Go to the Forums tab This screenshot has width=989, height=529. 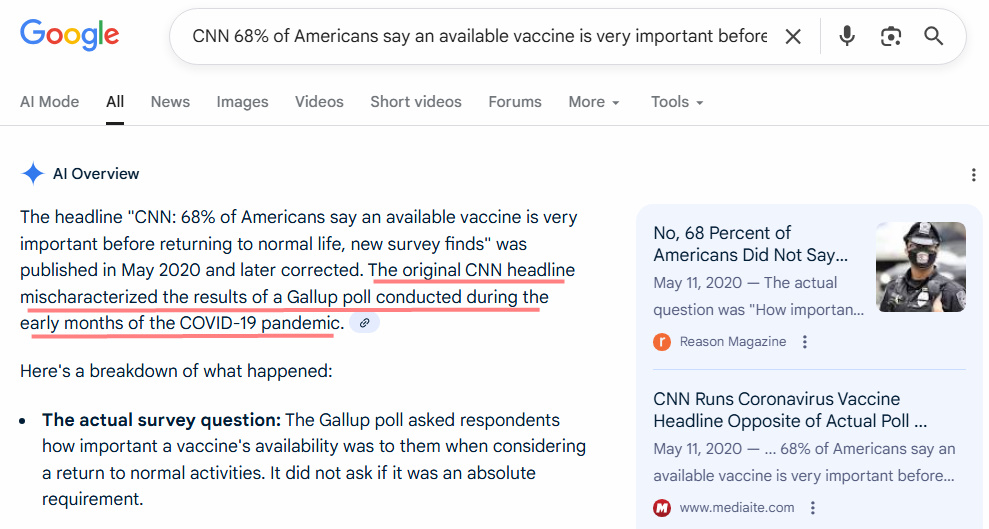[515, 102]
